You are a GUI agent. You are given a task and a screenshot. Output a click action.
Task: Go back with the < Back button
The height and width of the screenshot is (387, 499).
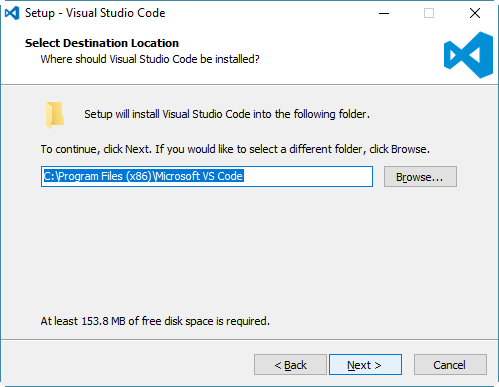click(290, 365)
